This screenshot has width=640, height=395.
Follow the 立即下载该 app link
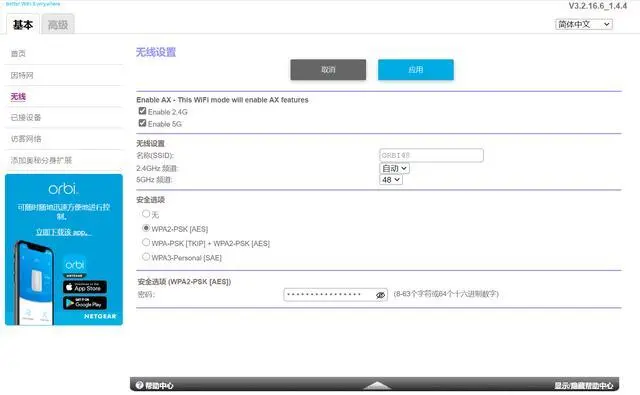[63, 232]
